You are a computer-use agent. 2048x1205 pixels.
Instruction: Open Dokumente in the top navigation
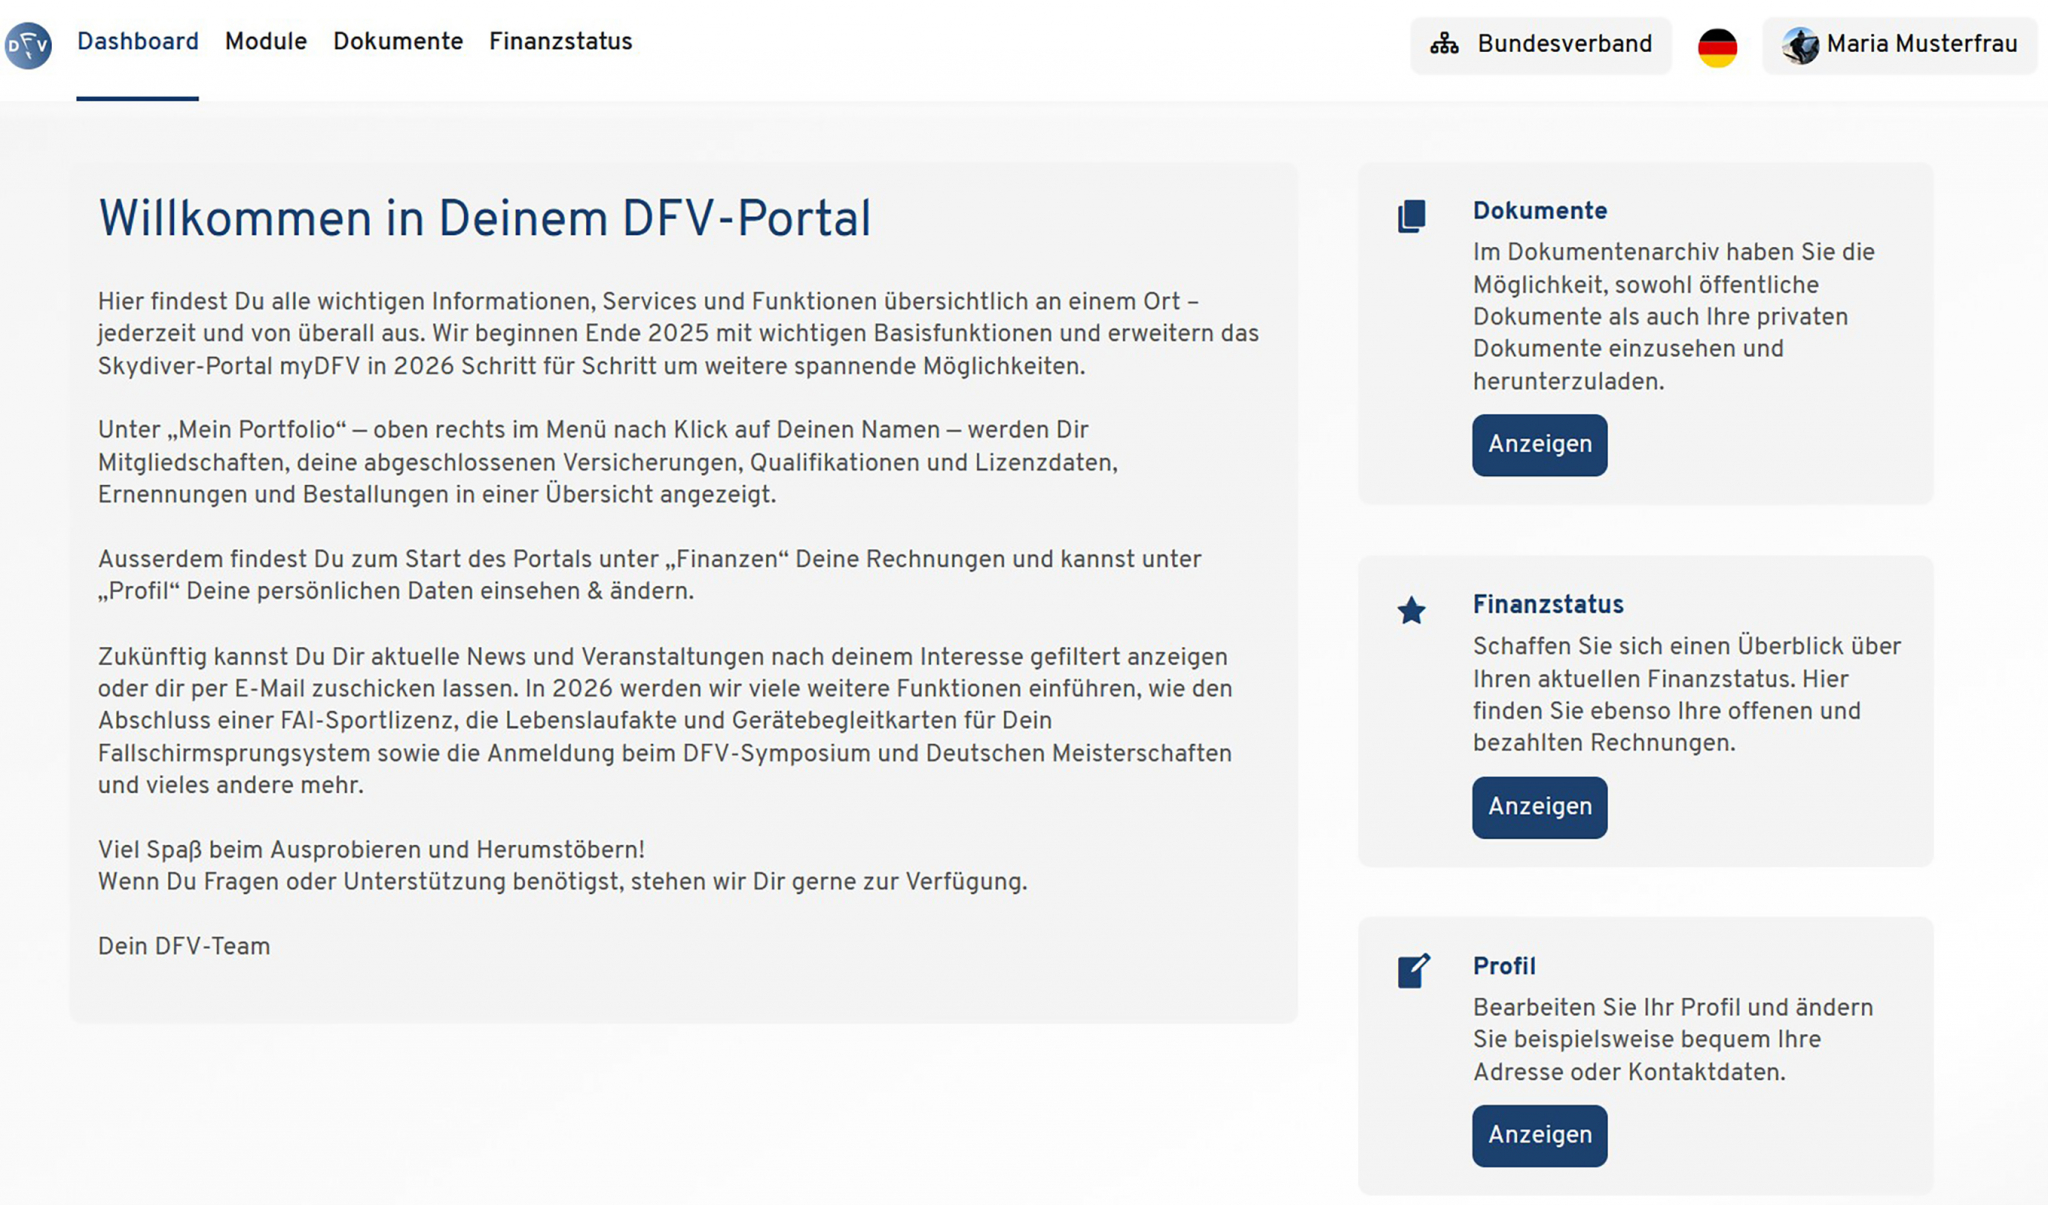click(398, 42)
